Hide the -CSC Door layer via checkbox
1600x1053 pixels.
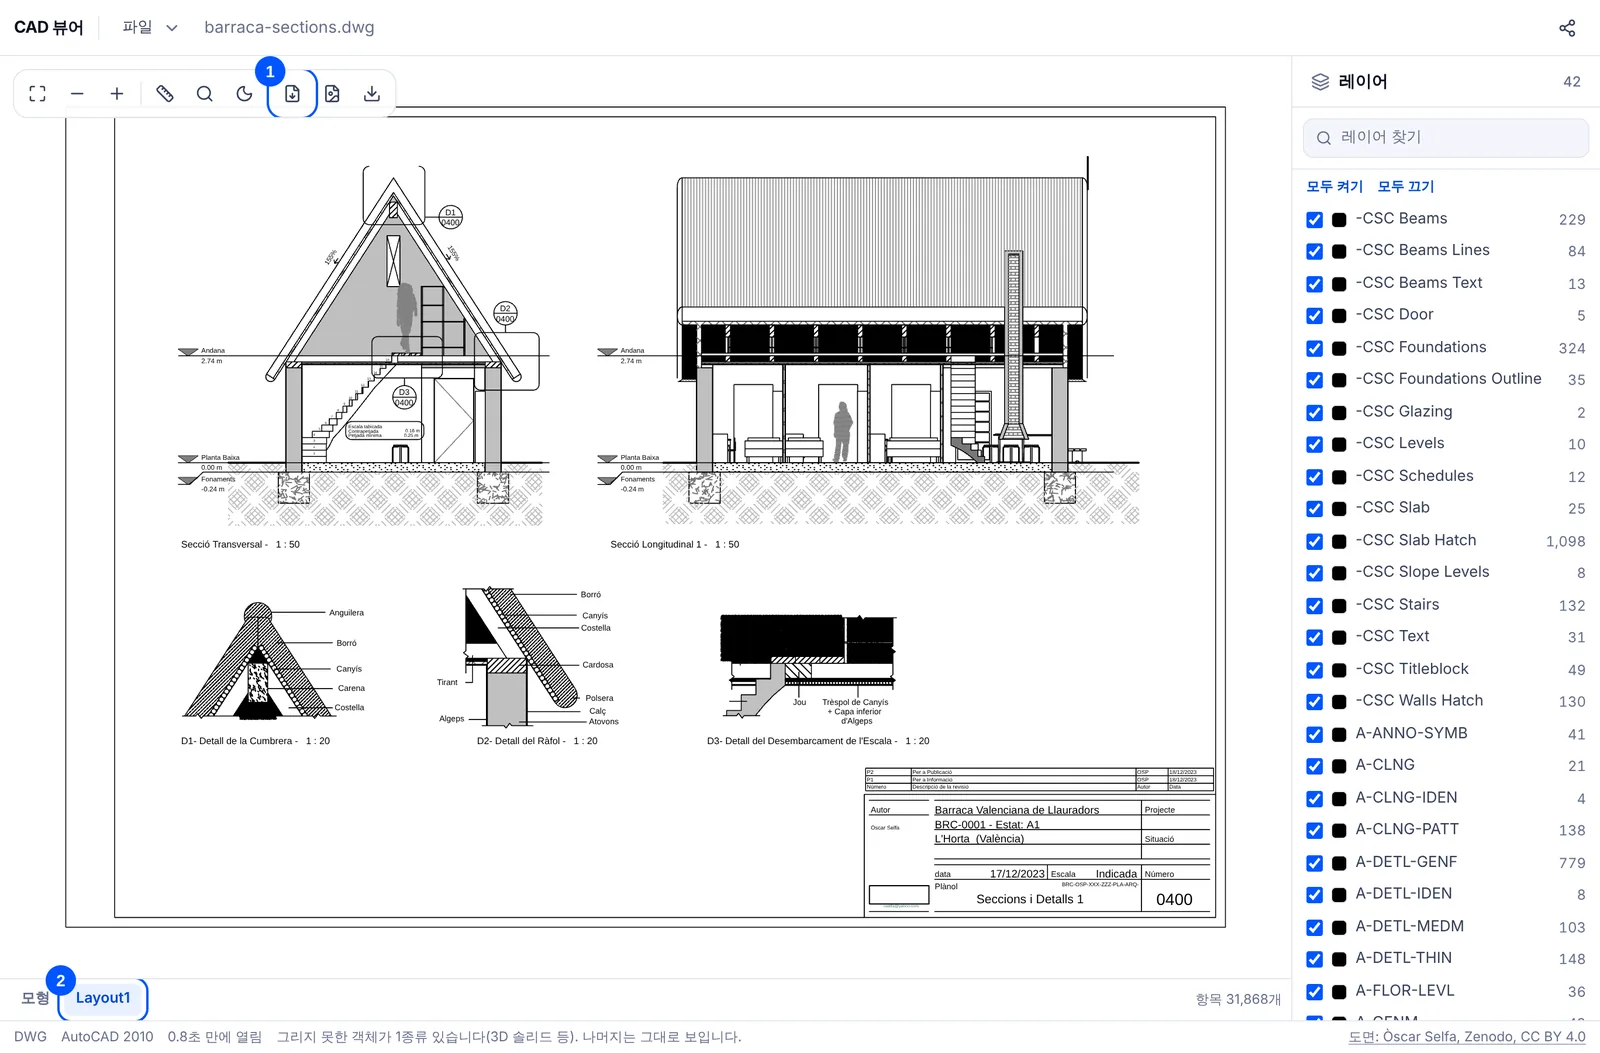click(1315, 316)
